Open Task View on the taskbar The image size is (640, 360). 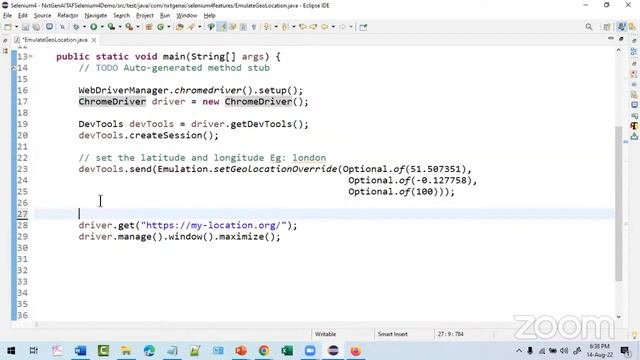(x=34, y=351)
